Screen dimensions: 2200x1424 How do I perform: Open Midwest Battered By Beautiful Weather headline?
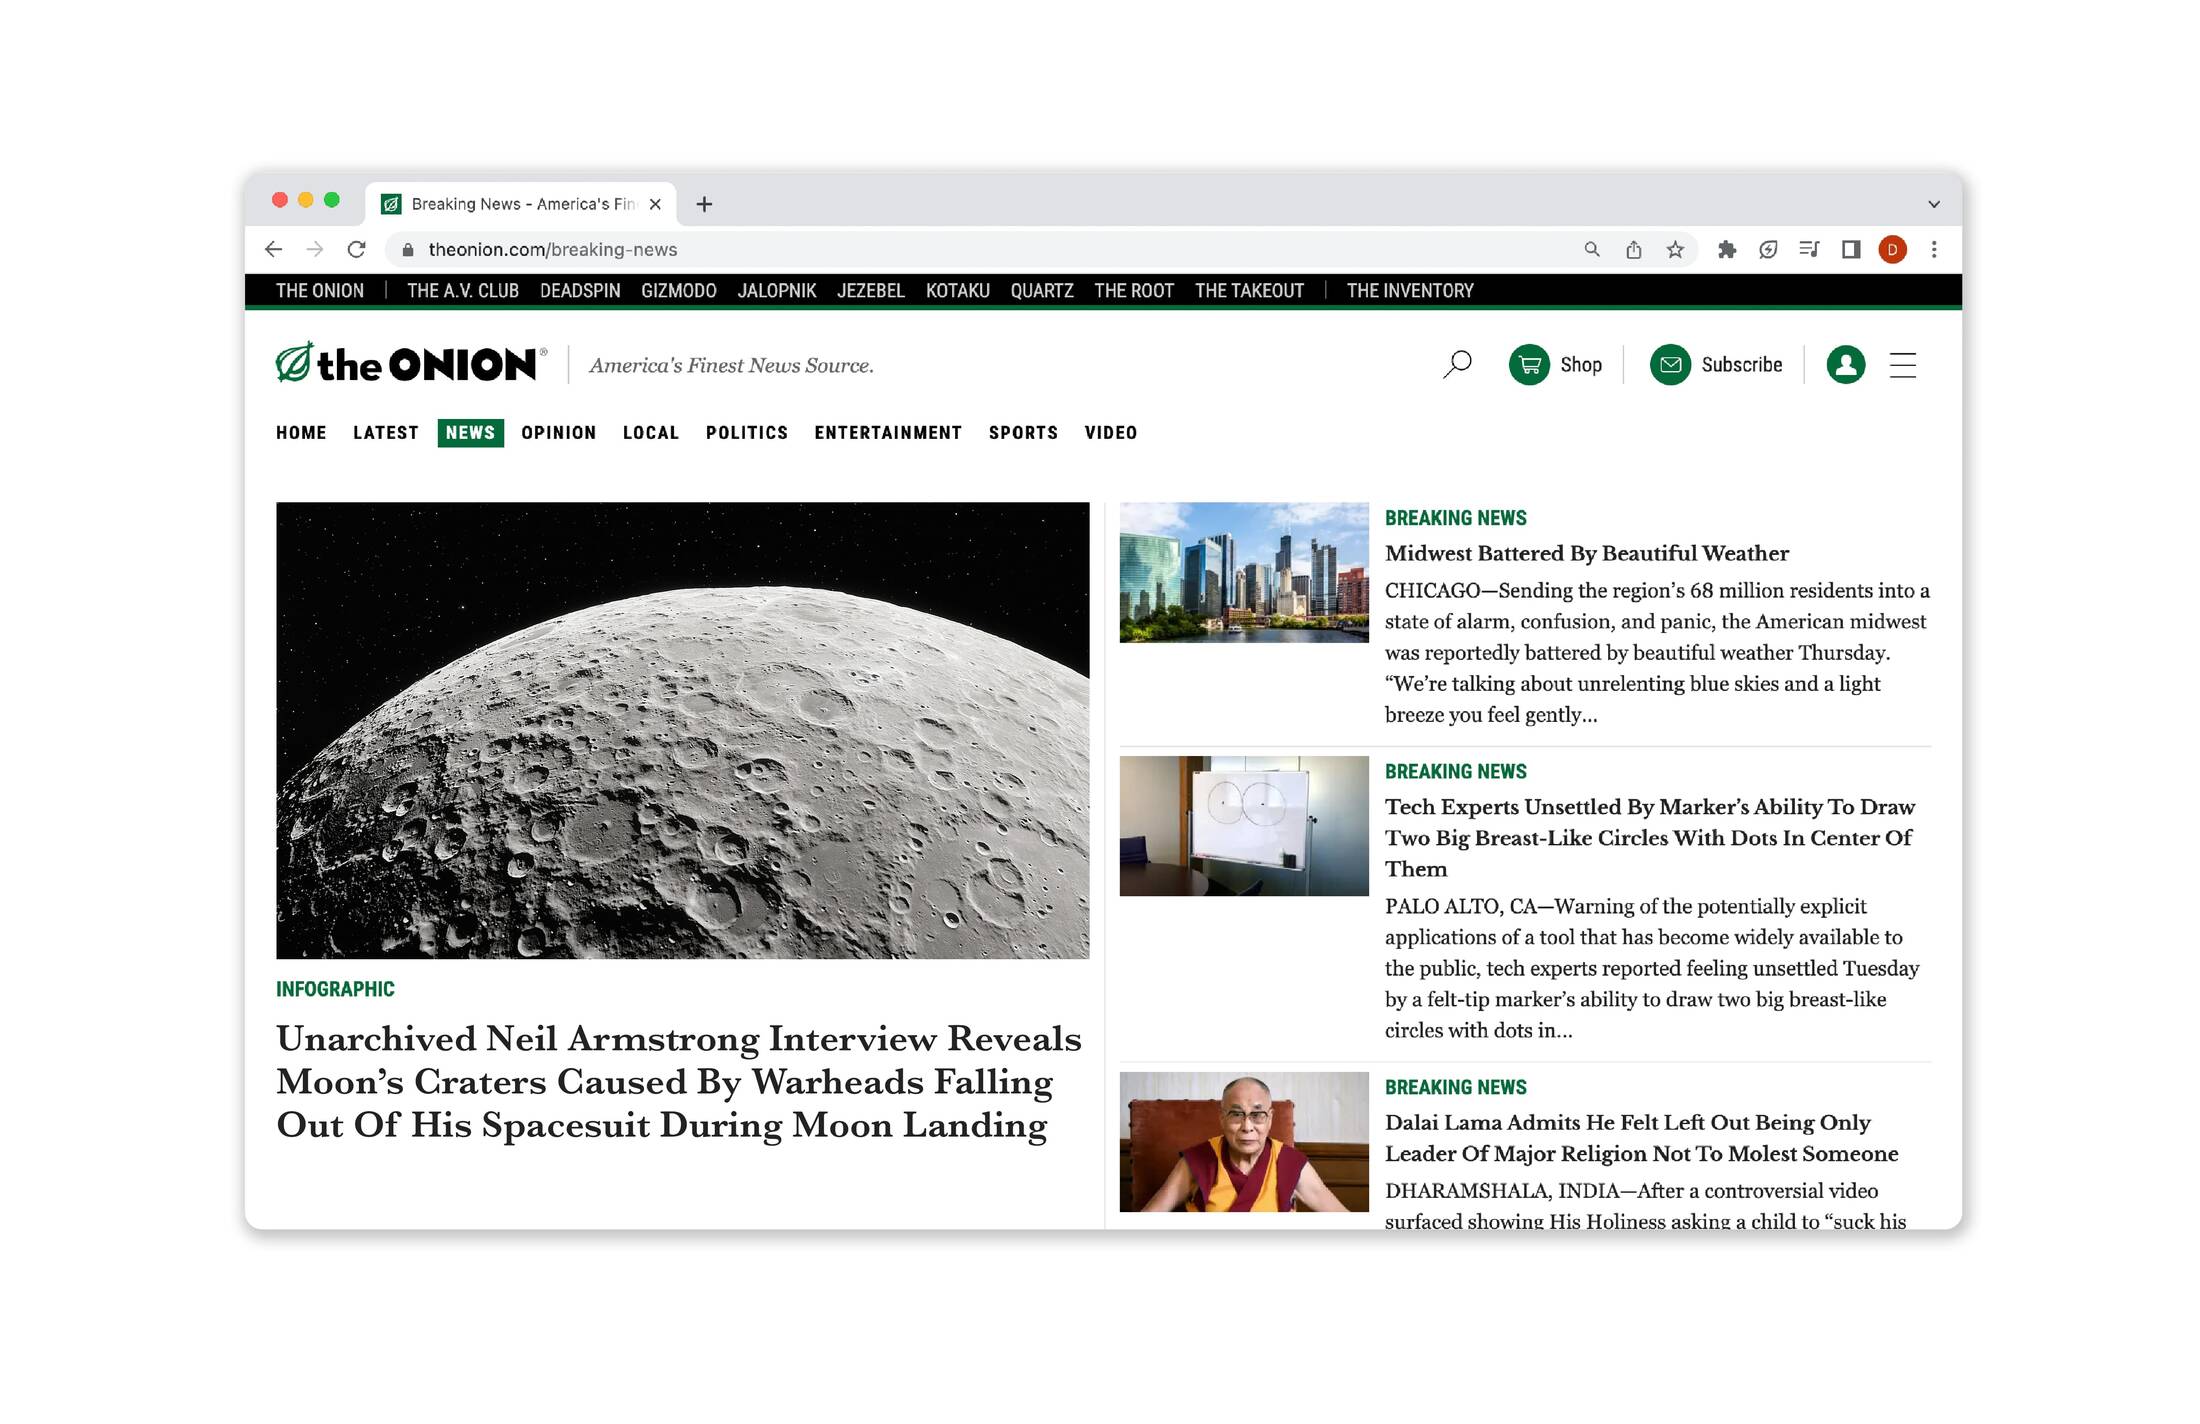pos(1587,553)
